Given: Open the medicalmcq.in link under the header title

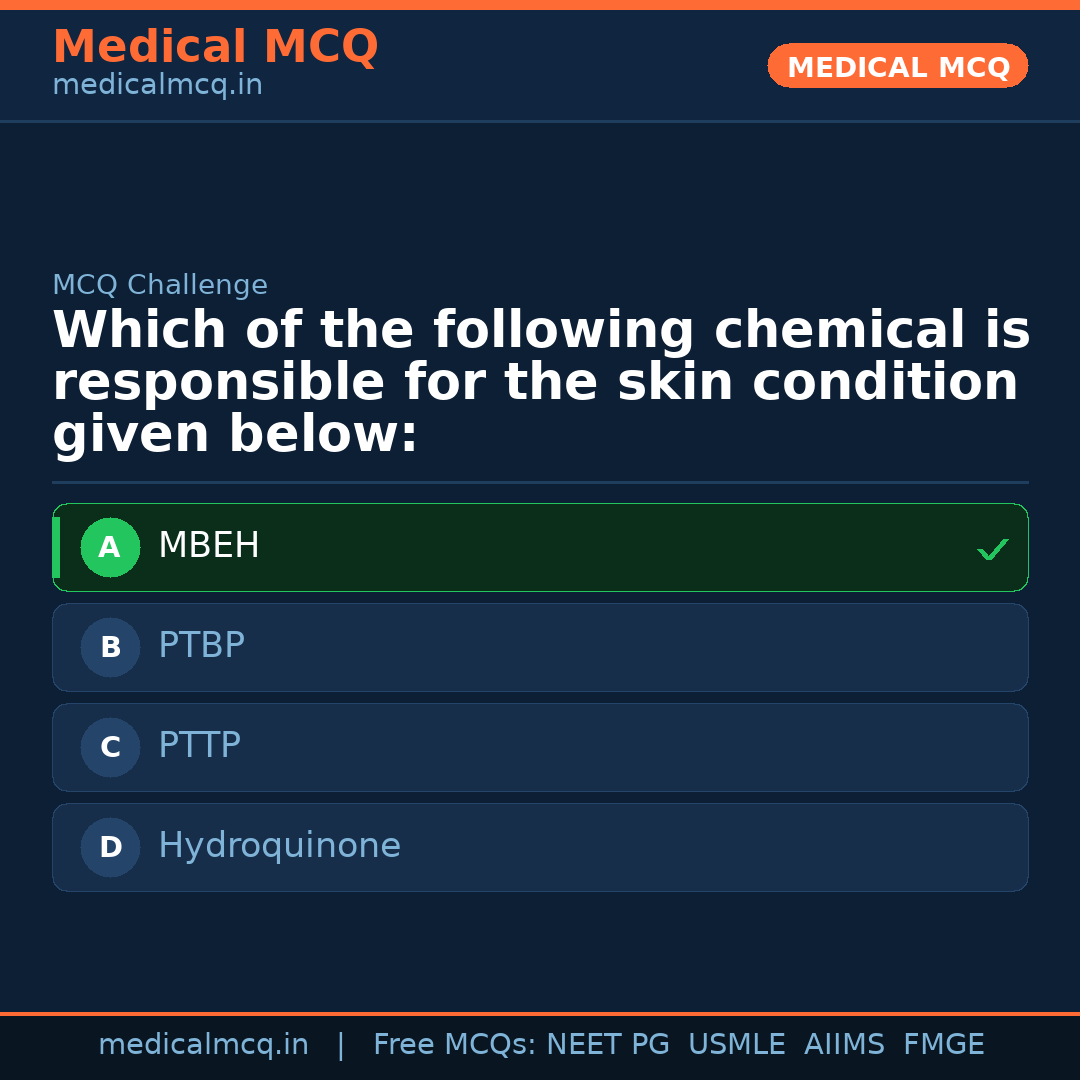Looking at the screenshot, I should (x=157, y=85).
